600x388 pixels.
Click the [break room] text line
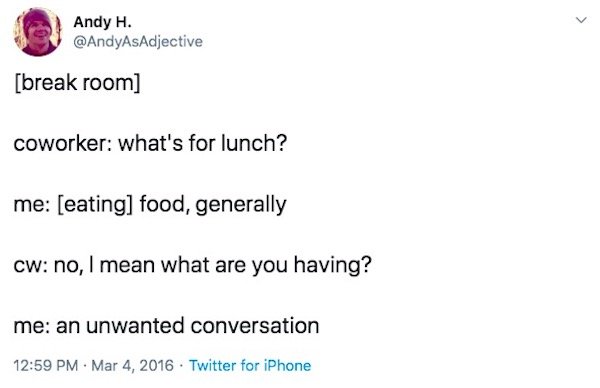(77, 82)
